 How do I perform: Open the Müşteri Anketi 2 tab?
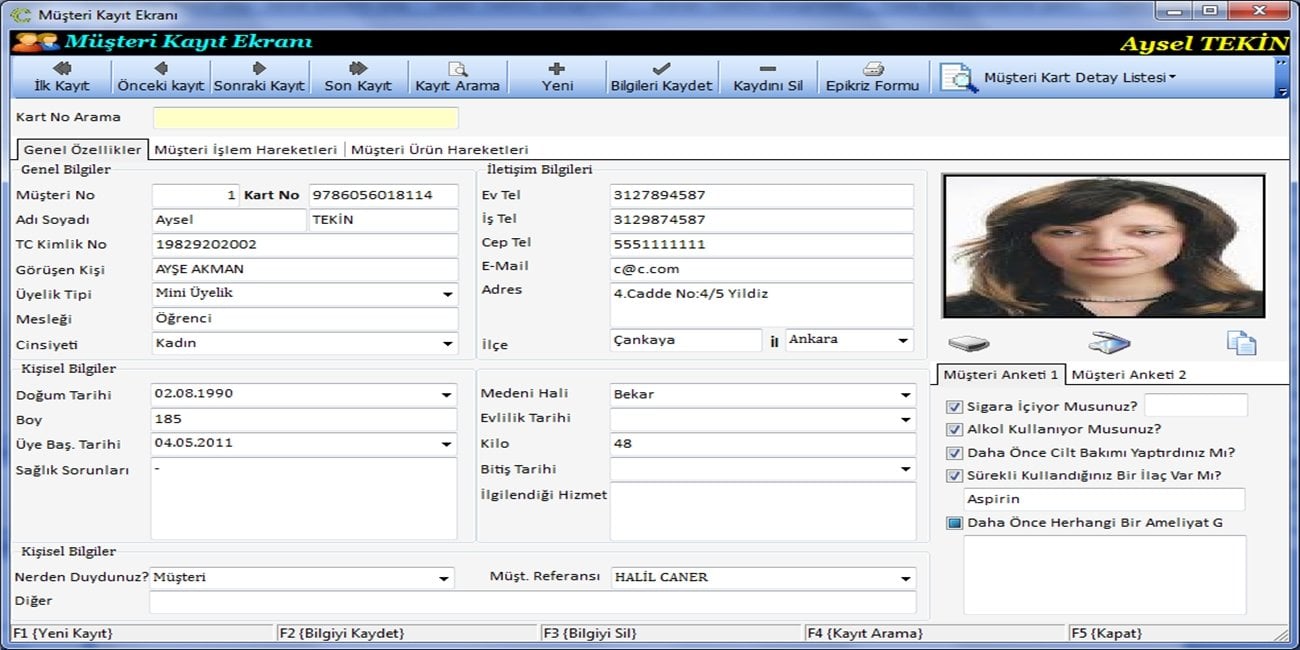pyautogui.click(x=1128, y=375)
